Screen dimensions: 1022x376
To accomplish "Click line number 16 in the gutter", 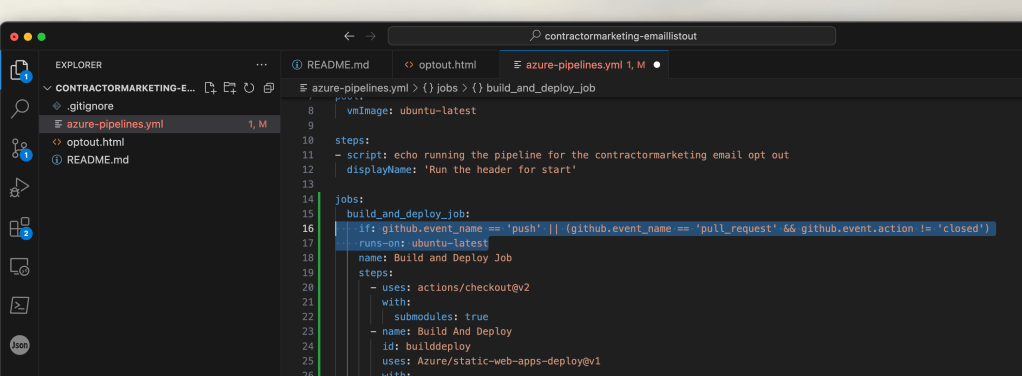I will [308, 228].
